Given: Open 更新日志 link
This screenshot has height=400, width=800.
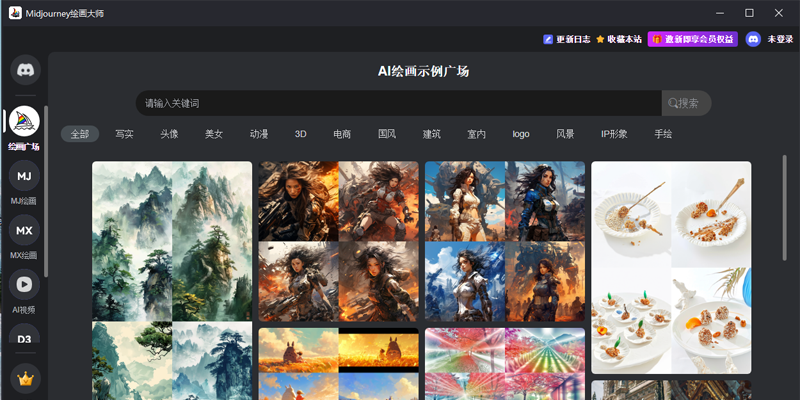Looking at the screenshot, I should (x=573, y=39).
